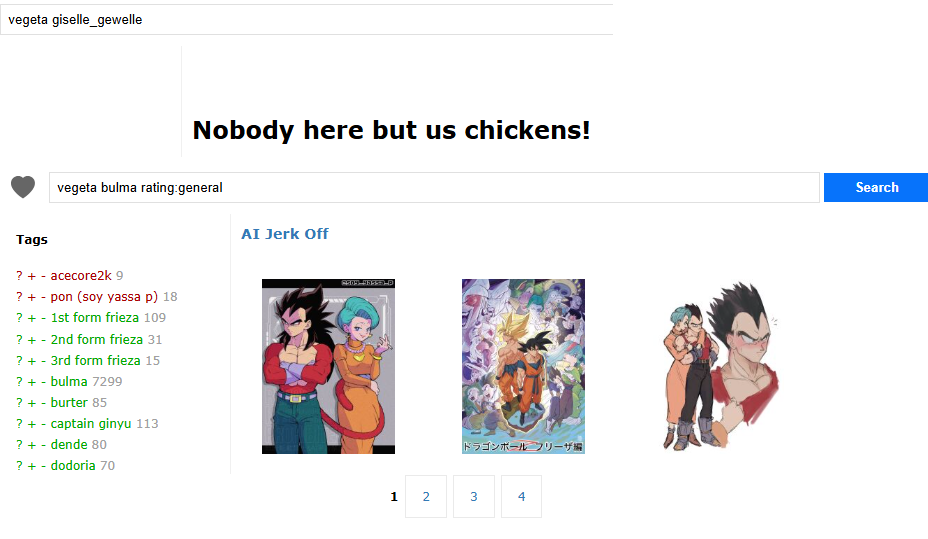
Task: Open the Vegeta and Bulma crossed-arms thumbnail
Action: 328,366
